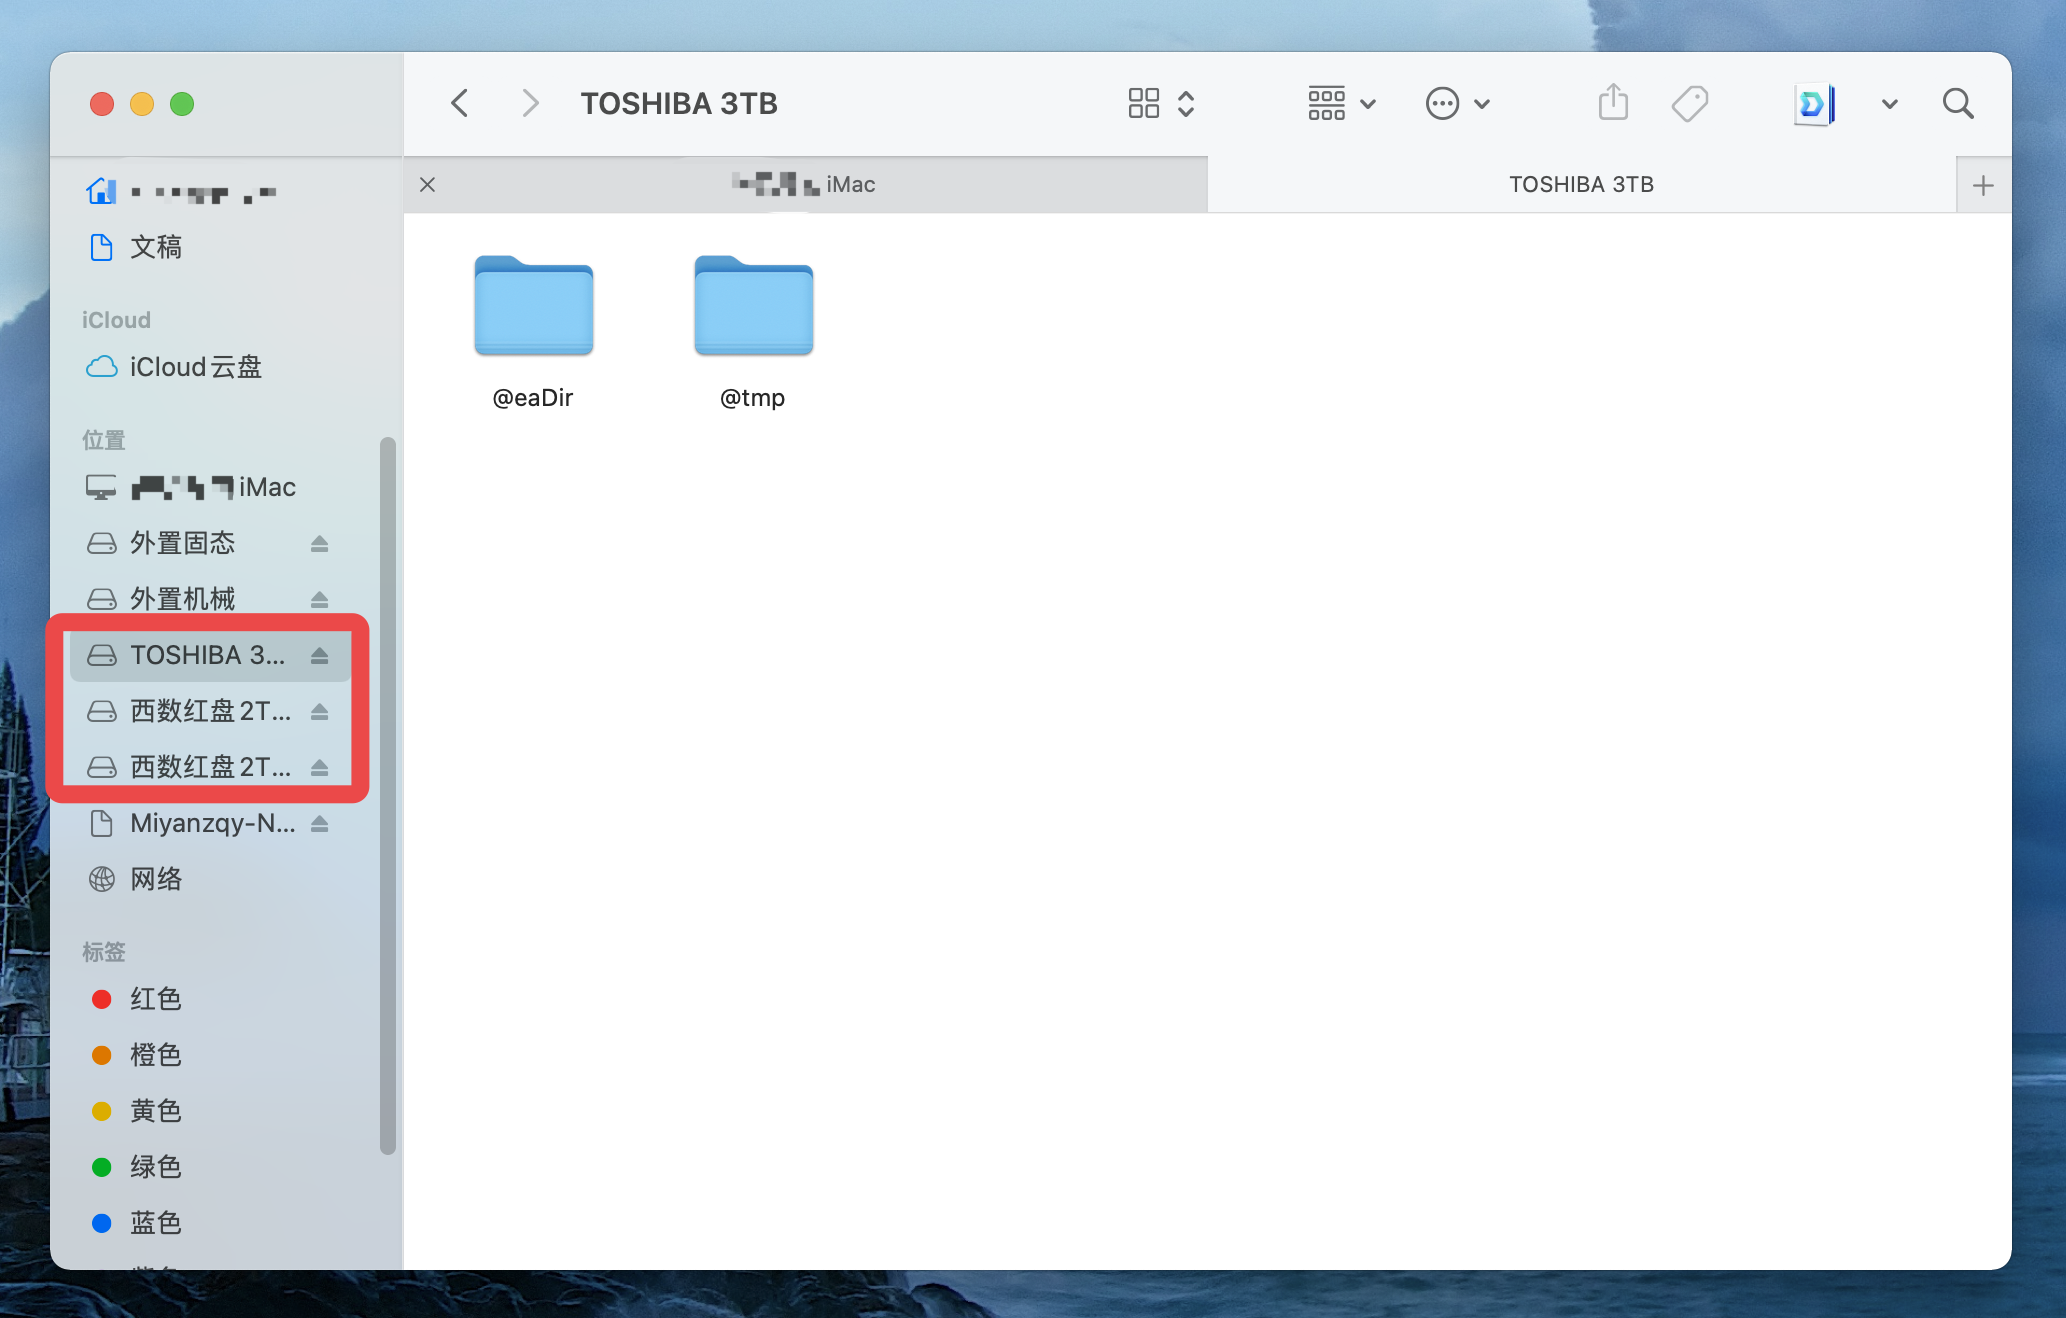2066x1318 pixels.
Task: Open iCloud云盘 in sidebar
Action: (x=195, y=367)
